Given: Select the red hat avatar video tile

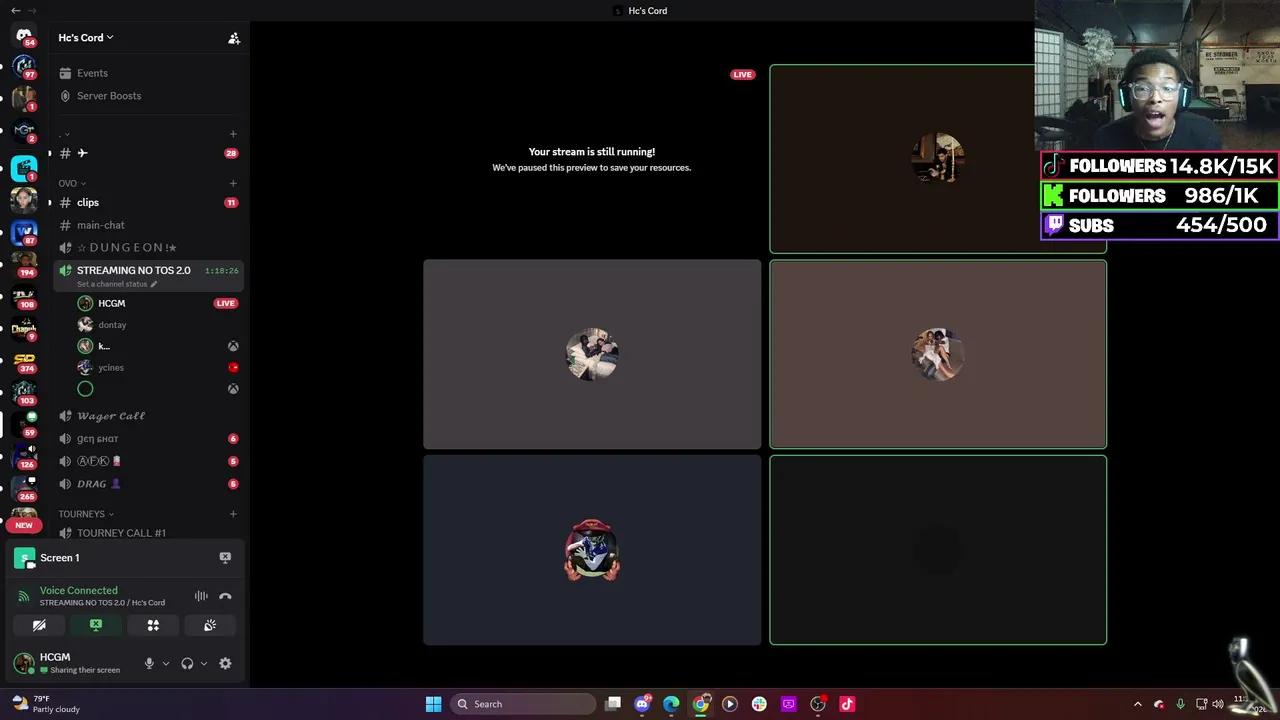Looking at the screenshot, I should (592, 550).
